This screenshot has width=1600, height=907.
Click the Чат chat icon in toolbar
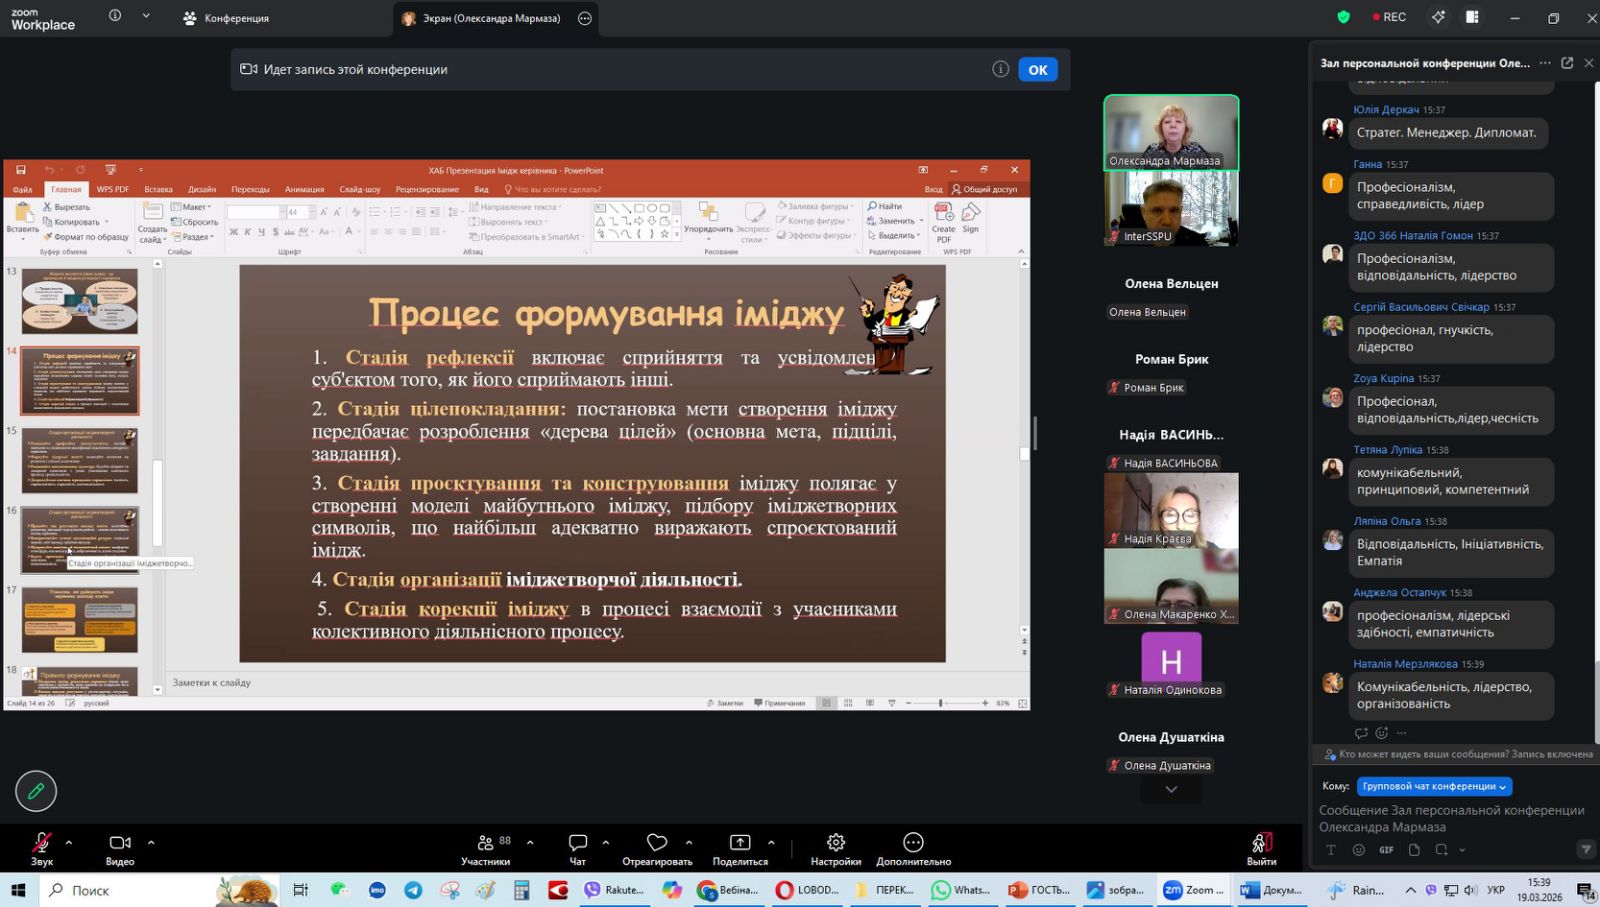(577, 843)
